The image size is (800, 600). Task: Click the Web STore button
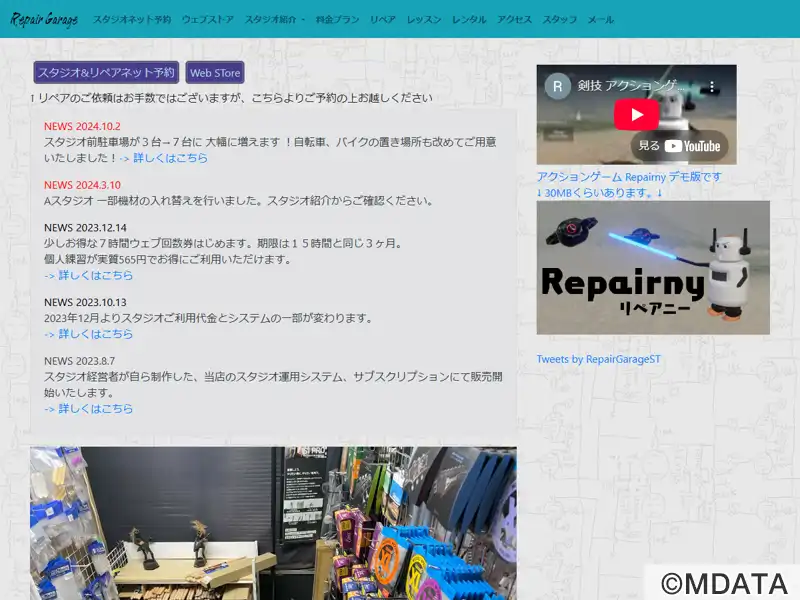[215, 72]
